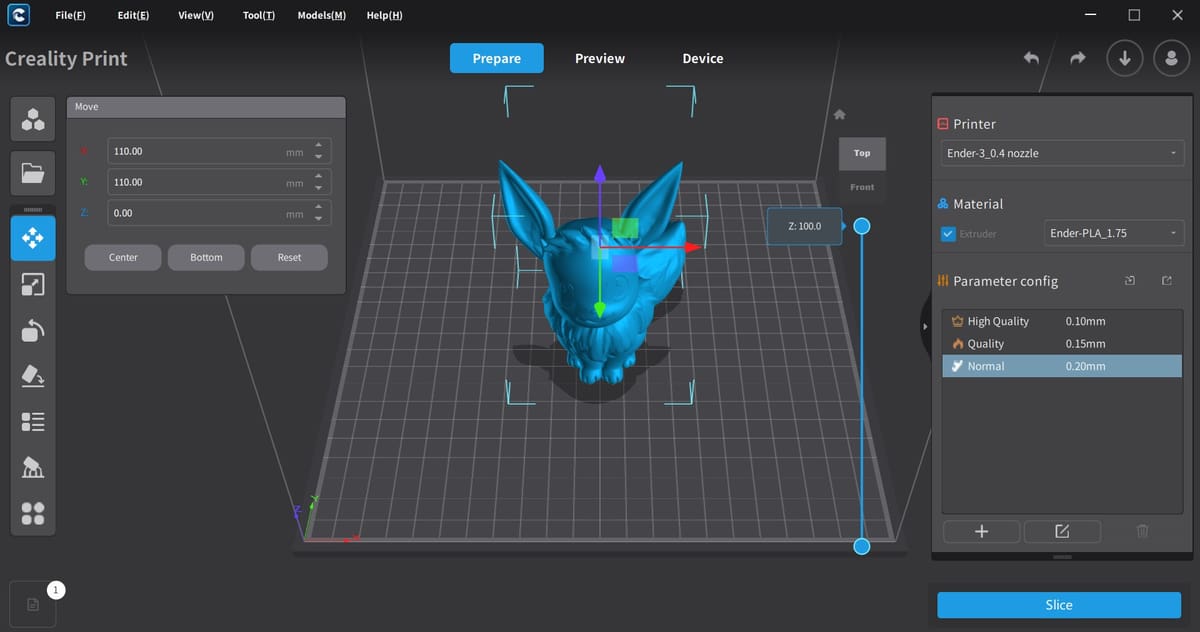Increase X position stepper up arrow
This screenshot has height=632, width=1200.
pyautogui.click(x=318, y=146)
